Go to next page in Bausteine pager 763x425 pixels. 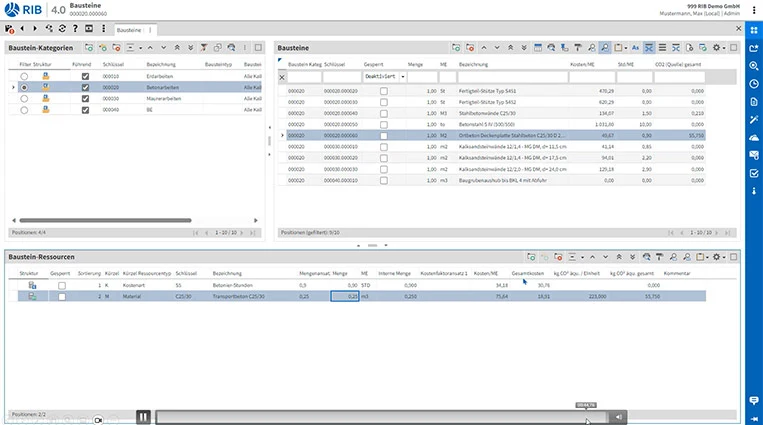click(716, 233)
